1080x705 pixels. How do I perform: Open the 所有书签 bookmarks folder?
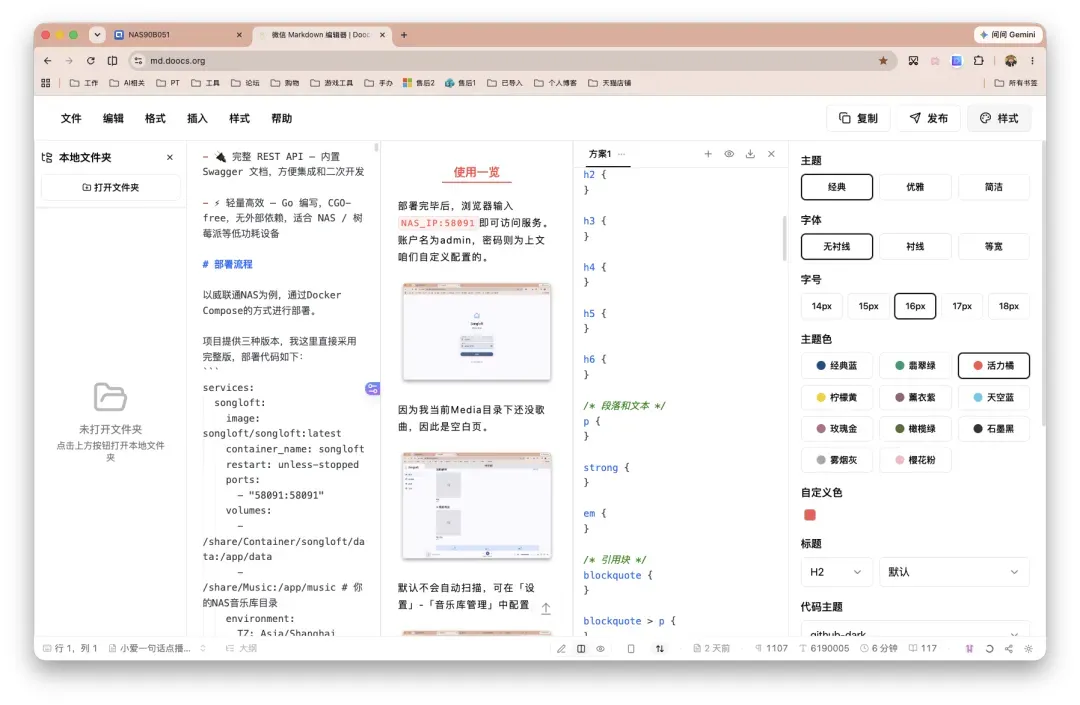[x=1016, y=83]
